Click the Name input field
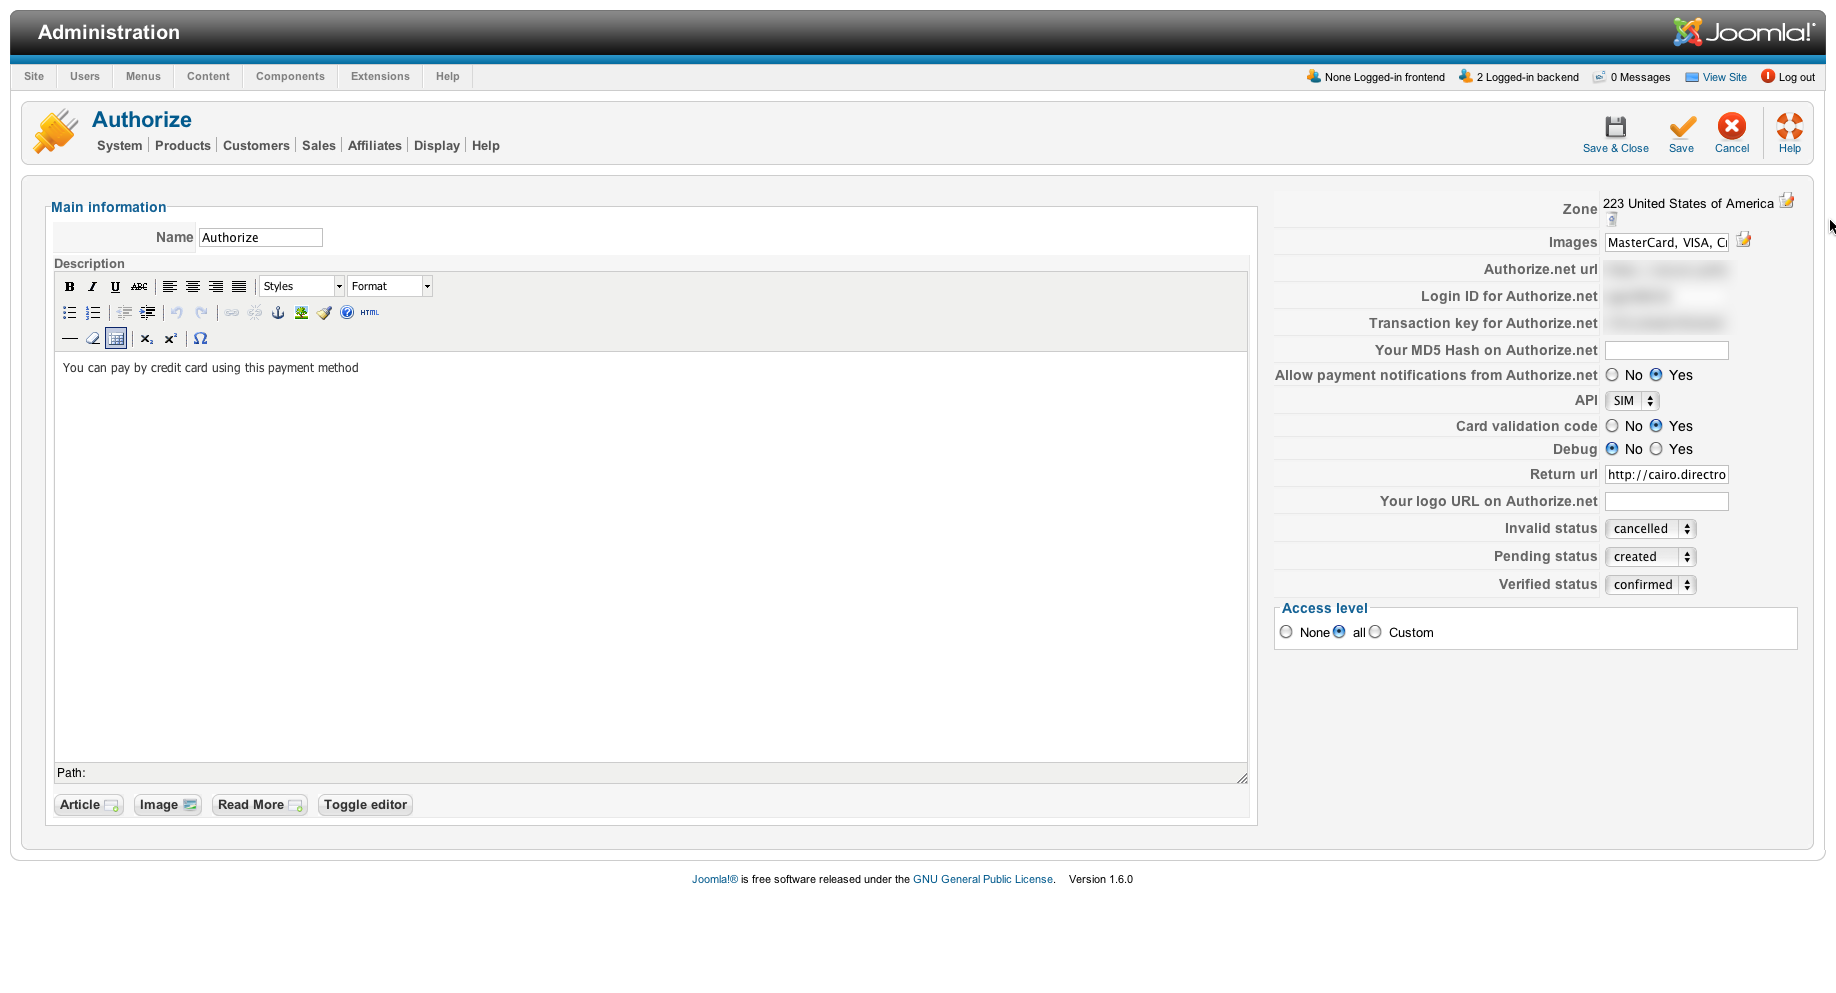 261,238
